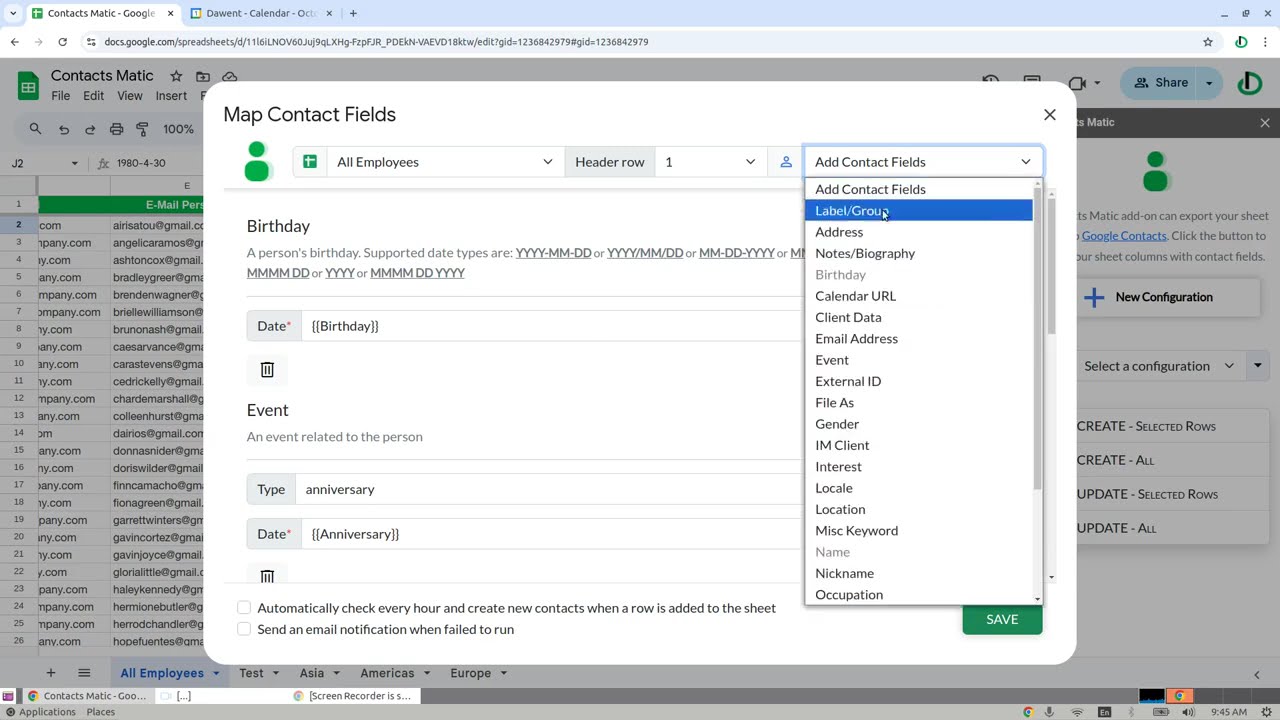
Task: Go back with the browser back arrow
Action: (x=14, y=42)
